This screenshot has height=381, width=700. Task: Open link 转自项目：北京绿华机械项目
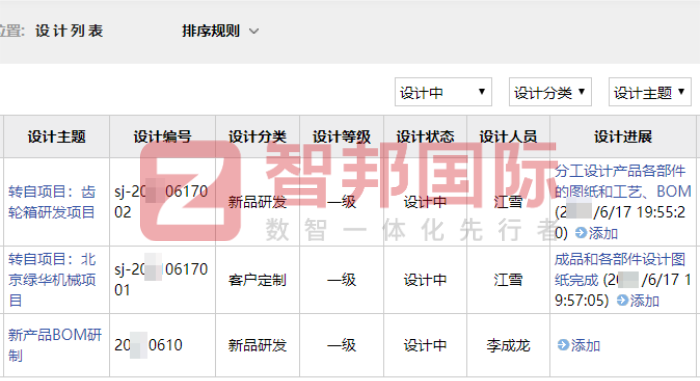(x=52, y=280)
